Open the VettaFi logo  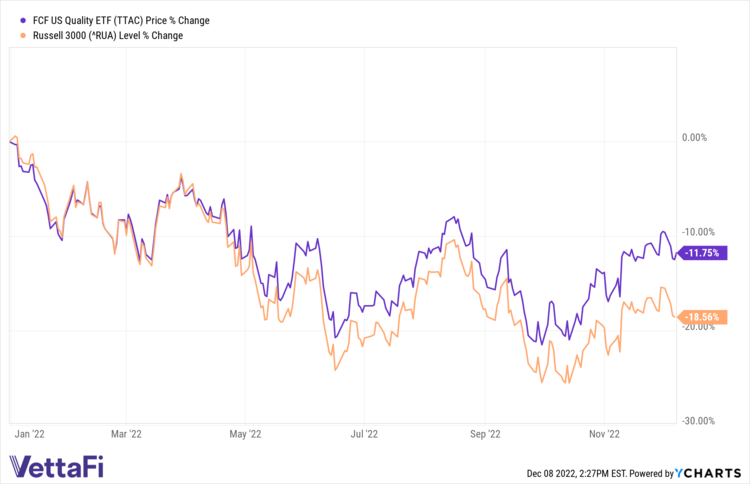click(56, 466)
